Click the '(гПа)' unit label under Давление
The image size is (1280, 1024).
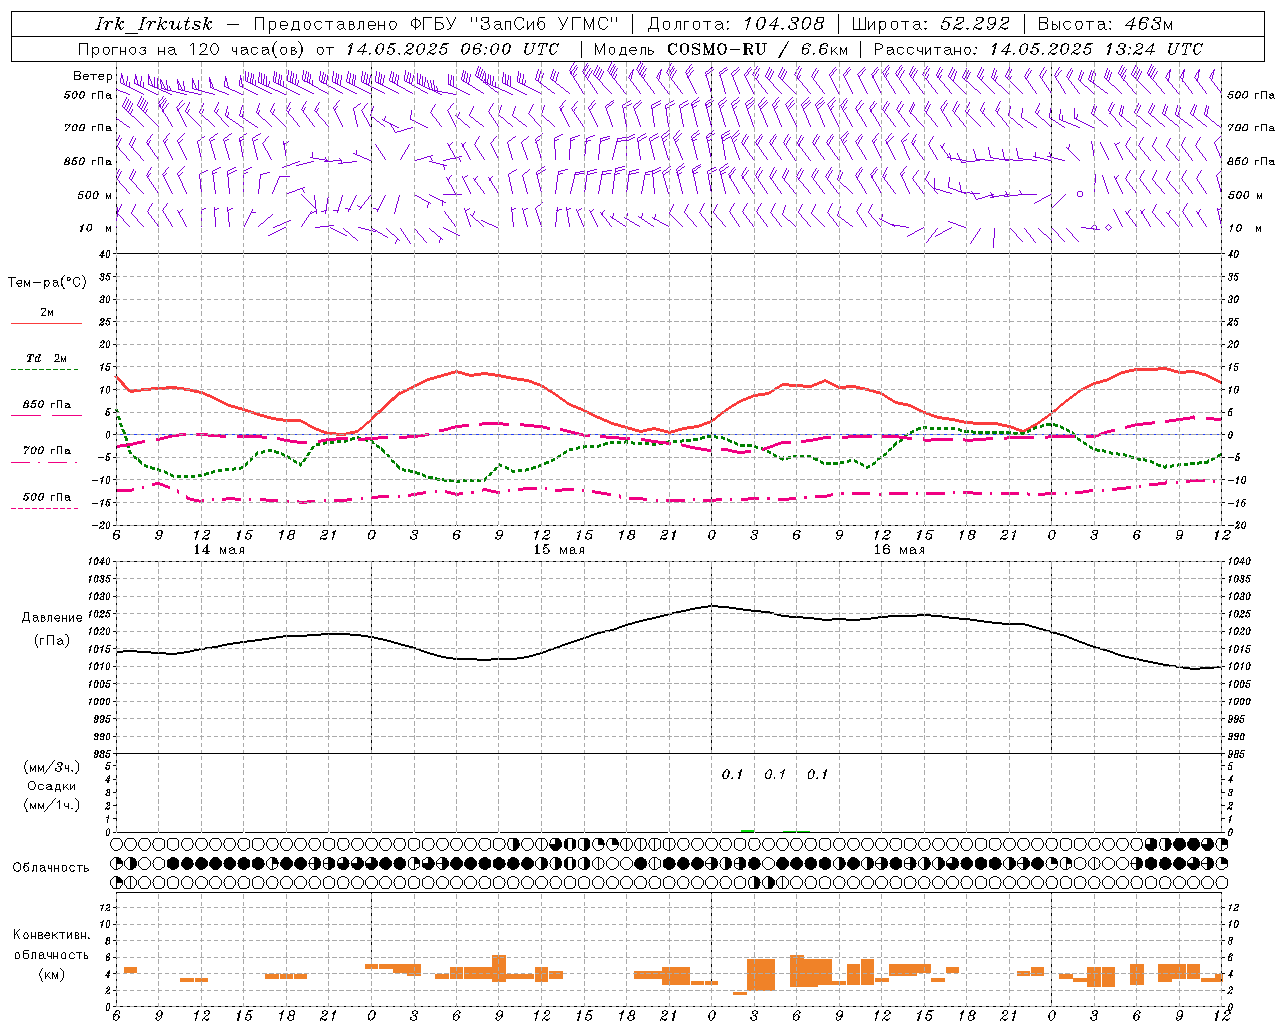coord(52,641)
